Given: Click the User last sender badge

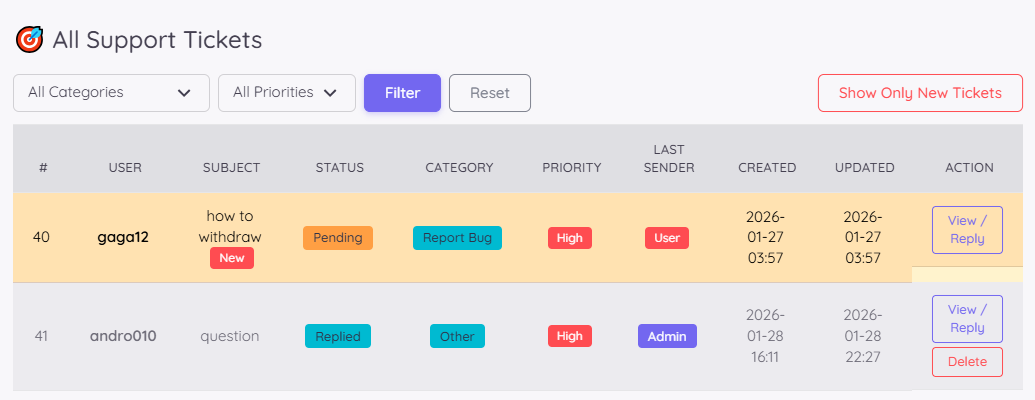Looking at the screenshot, I should coord(667,238).
